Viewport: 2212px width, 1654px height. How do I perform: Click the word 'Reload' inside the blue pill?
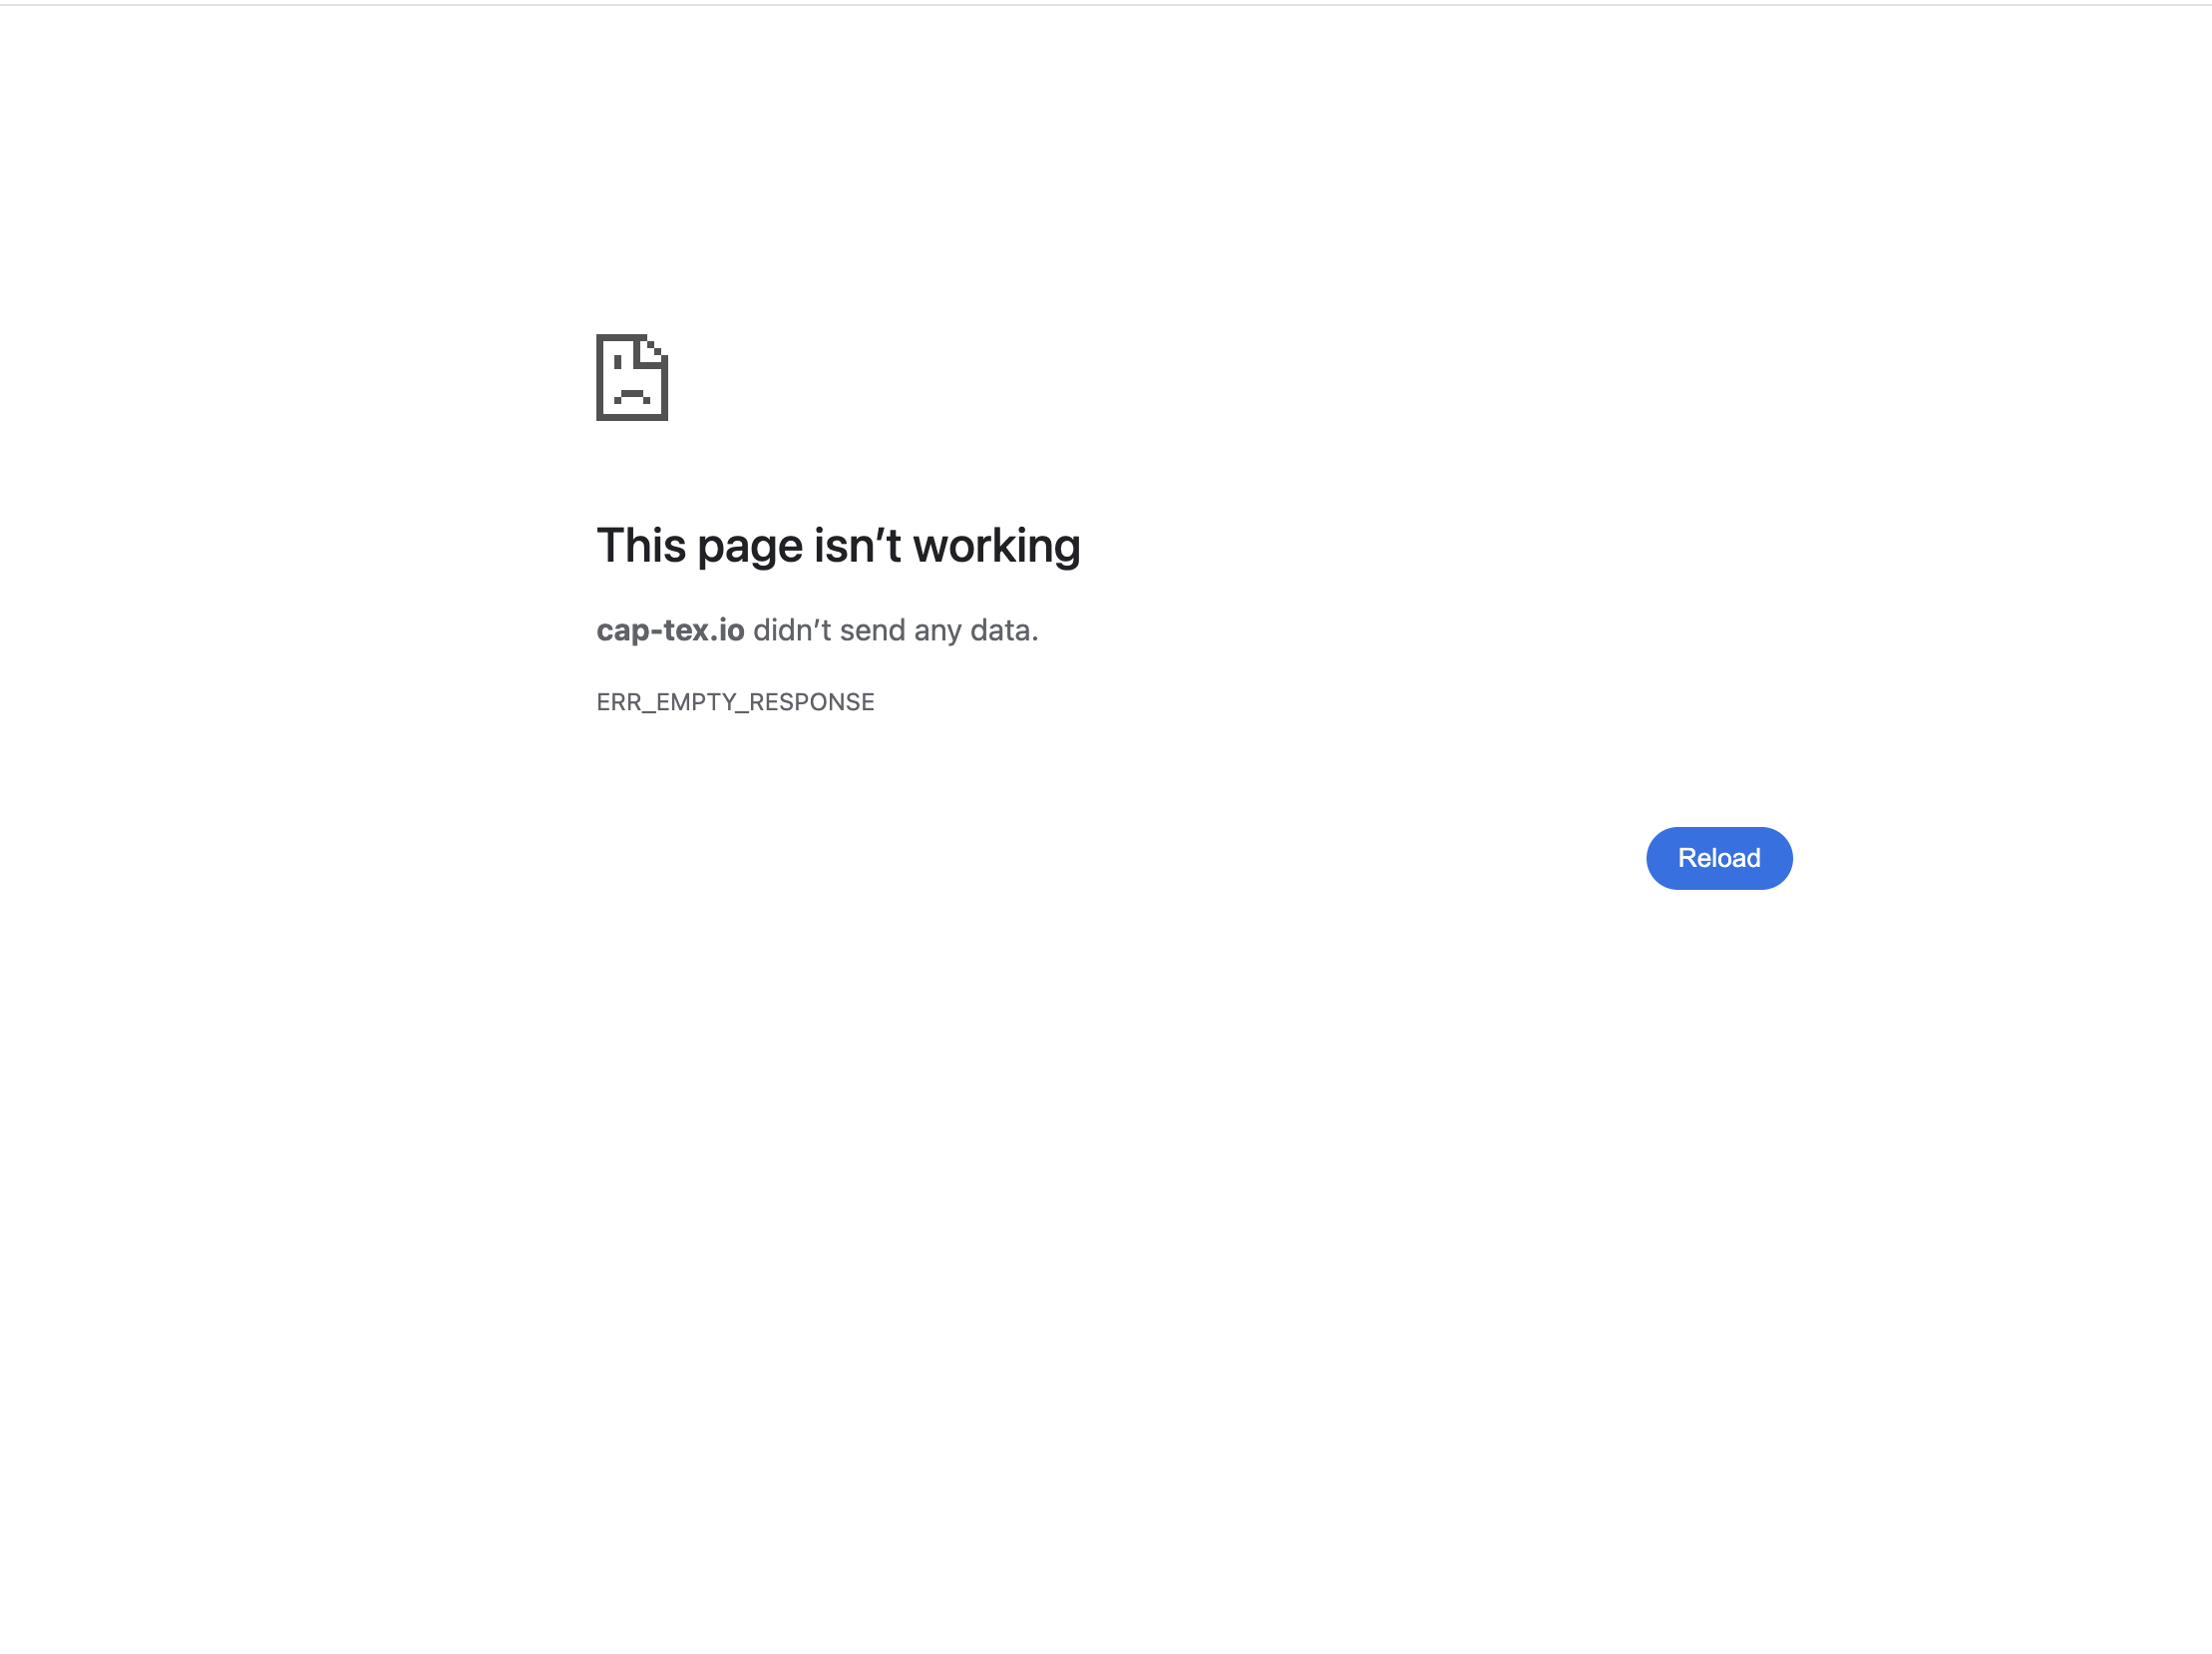pyautogui.click(x=1719, y=858)
